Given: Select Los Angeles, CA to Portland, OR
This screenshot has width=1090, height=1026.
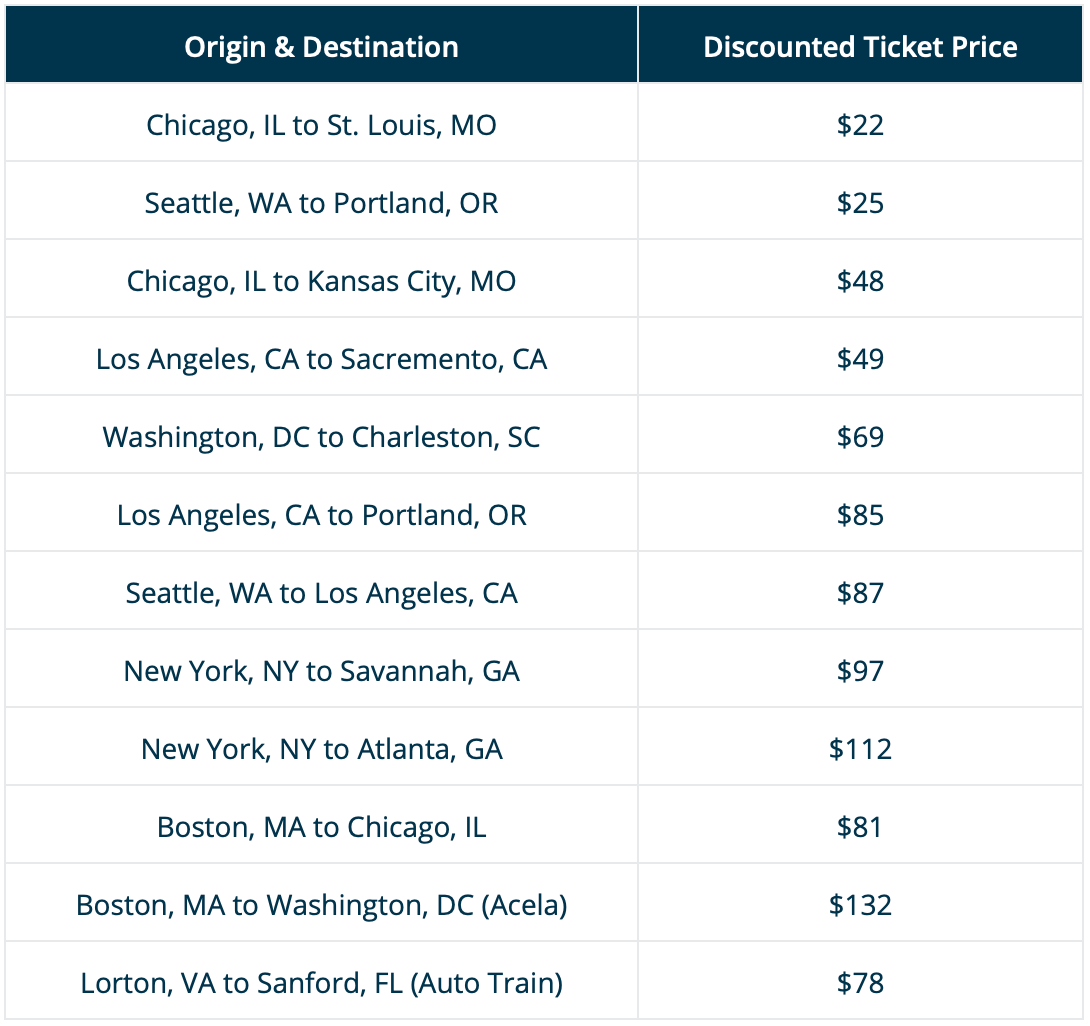Looking at the screenshot, I should click(x=321, y=515).
